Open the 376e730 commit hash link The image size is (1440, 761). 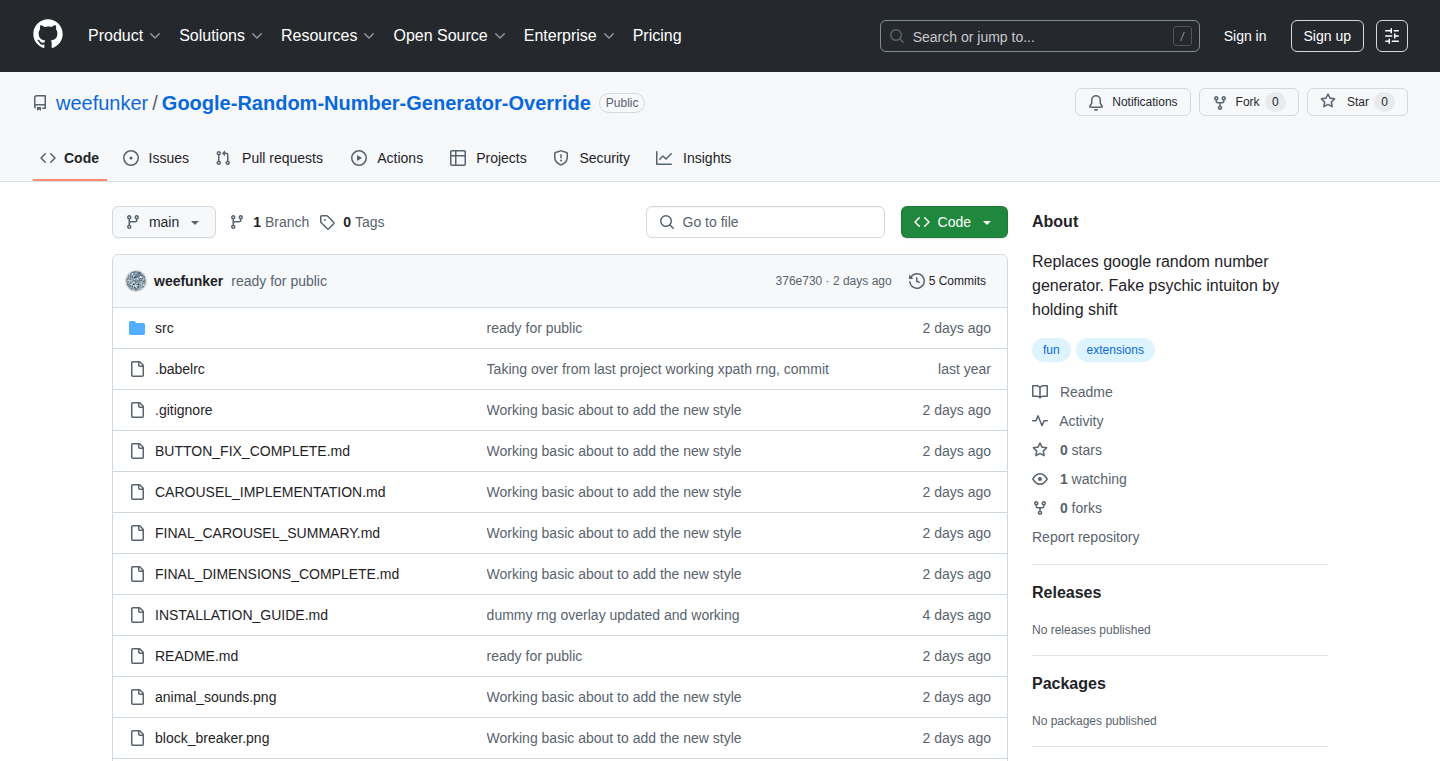[x=798, y=281]
